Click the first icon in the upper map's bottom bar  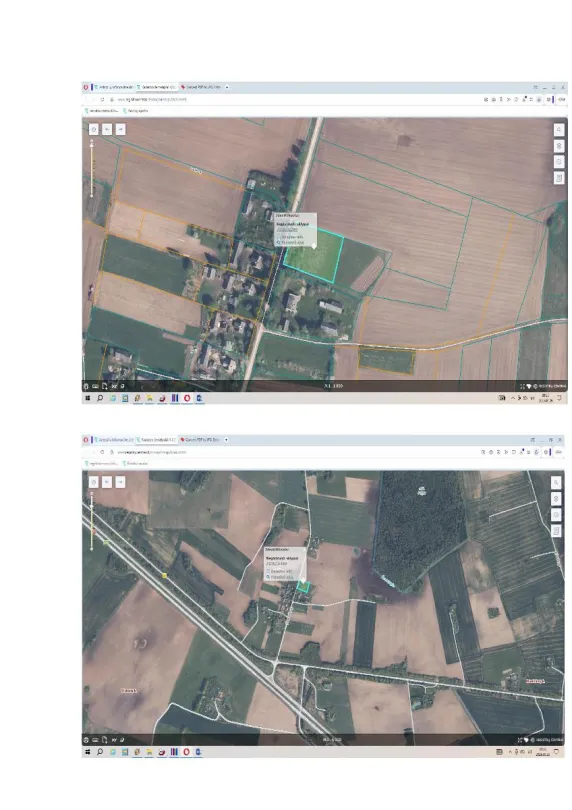(86, 386)
